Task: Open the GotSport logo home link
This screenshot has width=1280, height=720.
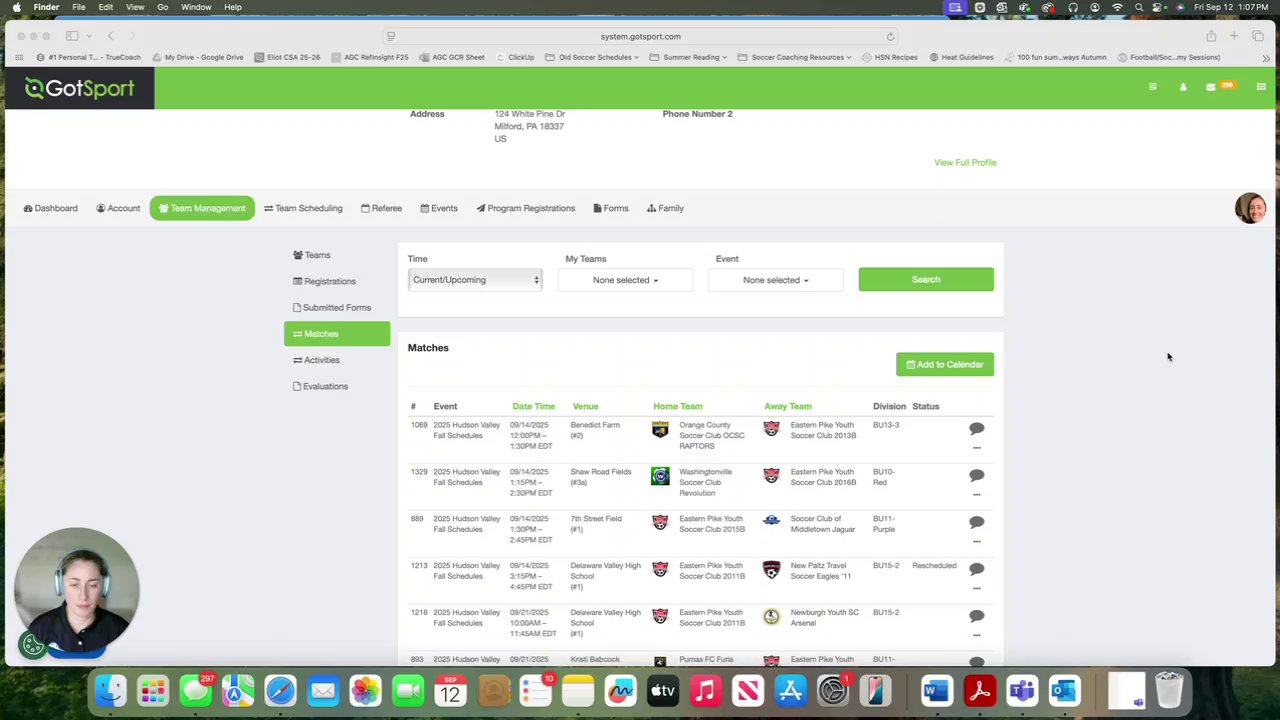Action: click(79, 89)
